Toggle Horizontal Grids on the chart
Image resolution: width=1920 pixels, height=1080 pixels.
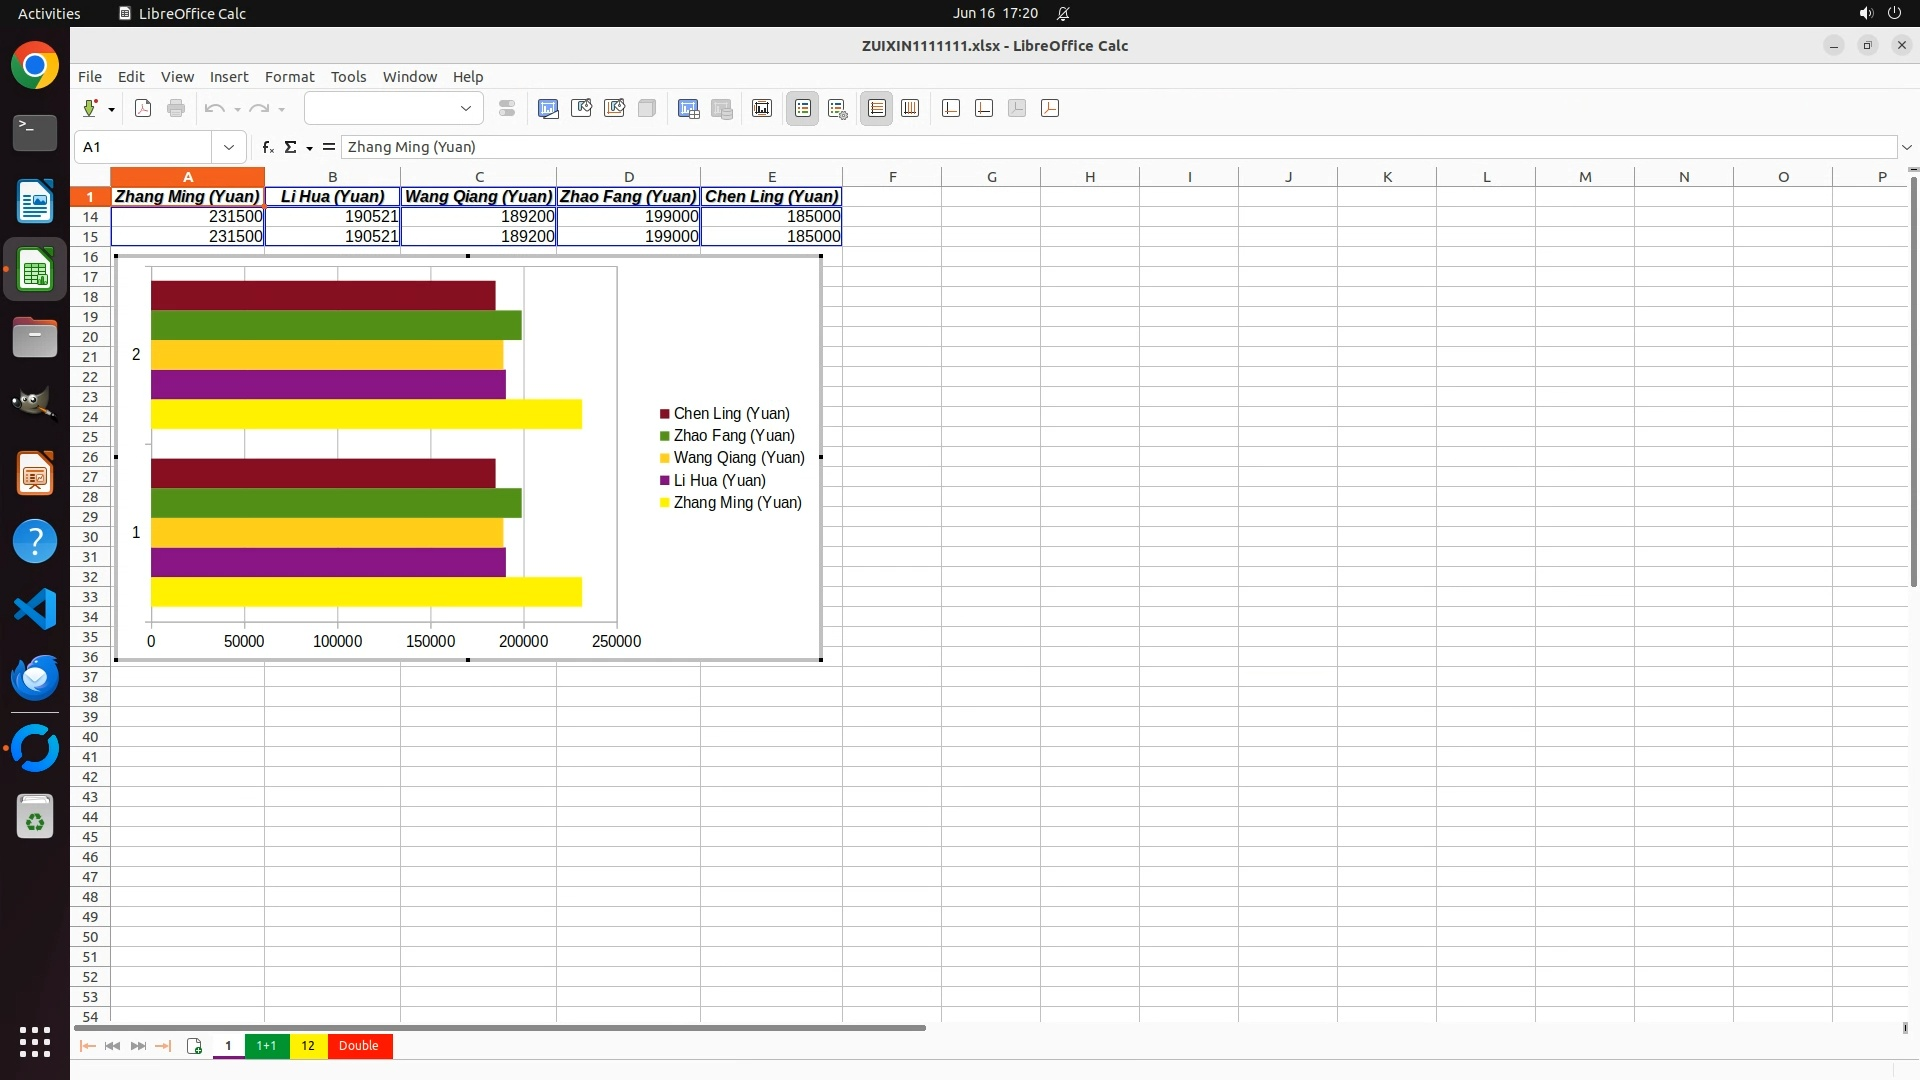(877, 108)
